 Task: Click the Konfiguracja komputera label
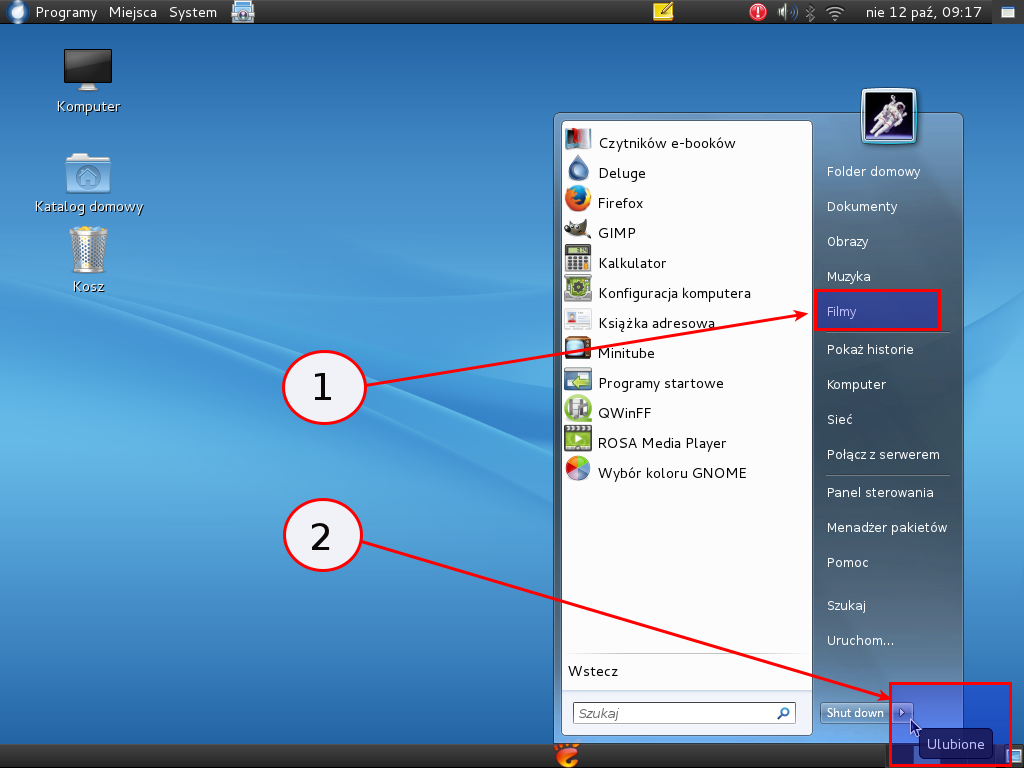tap(675, 293)
